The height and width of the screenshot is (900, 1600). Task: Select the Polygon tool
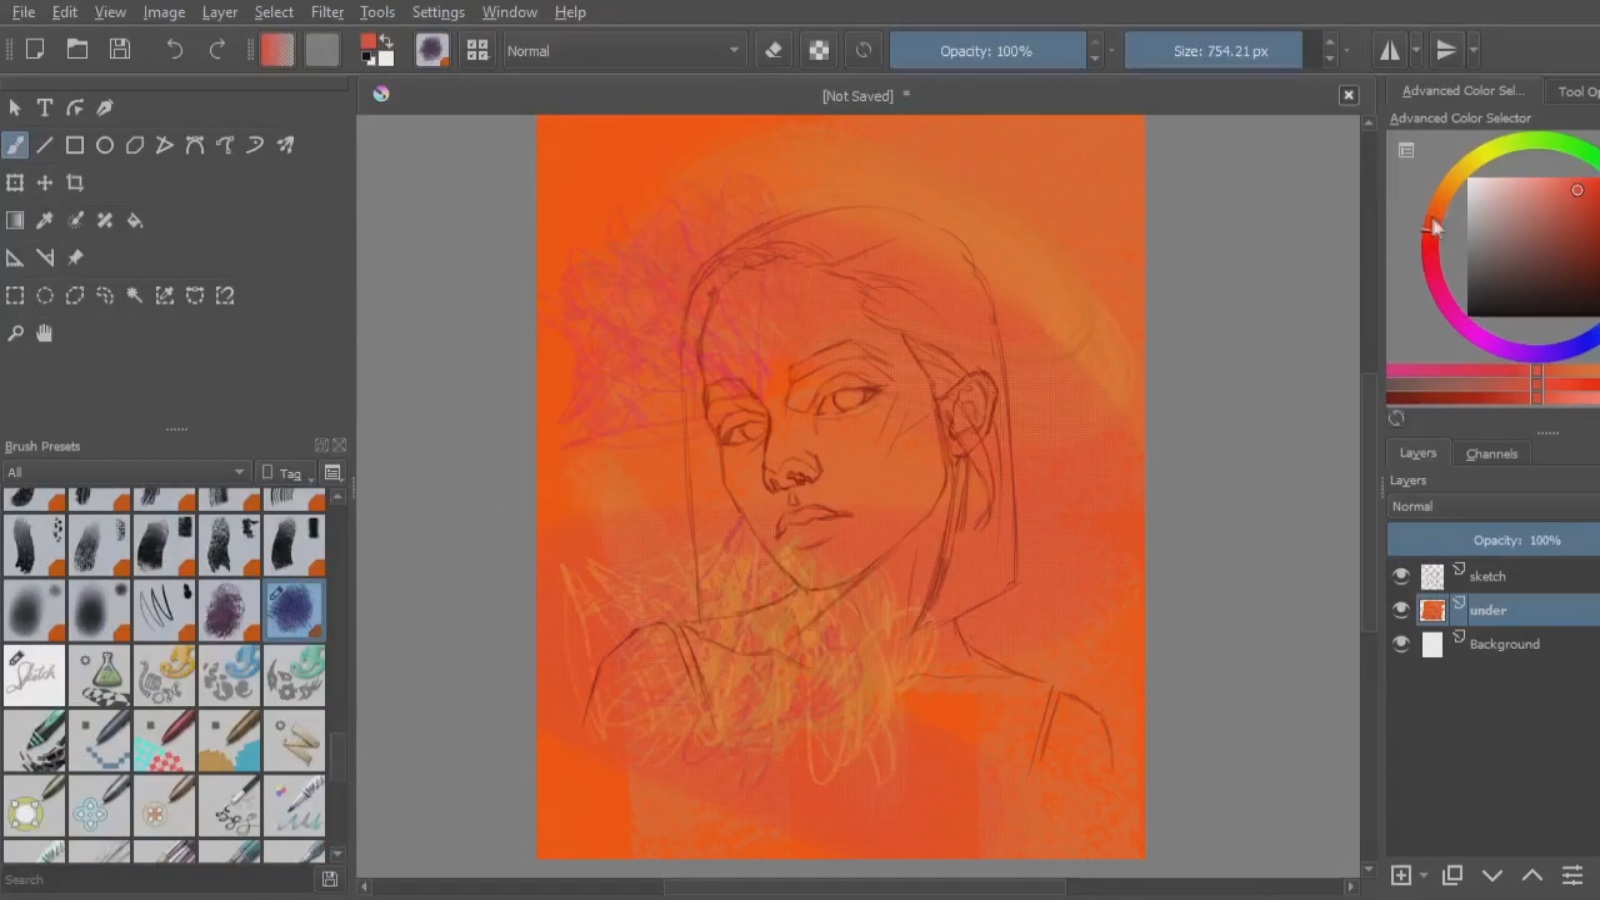pos(135,145)
